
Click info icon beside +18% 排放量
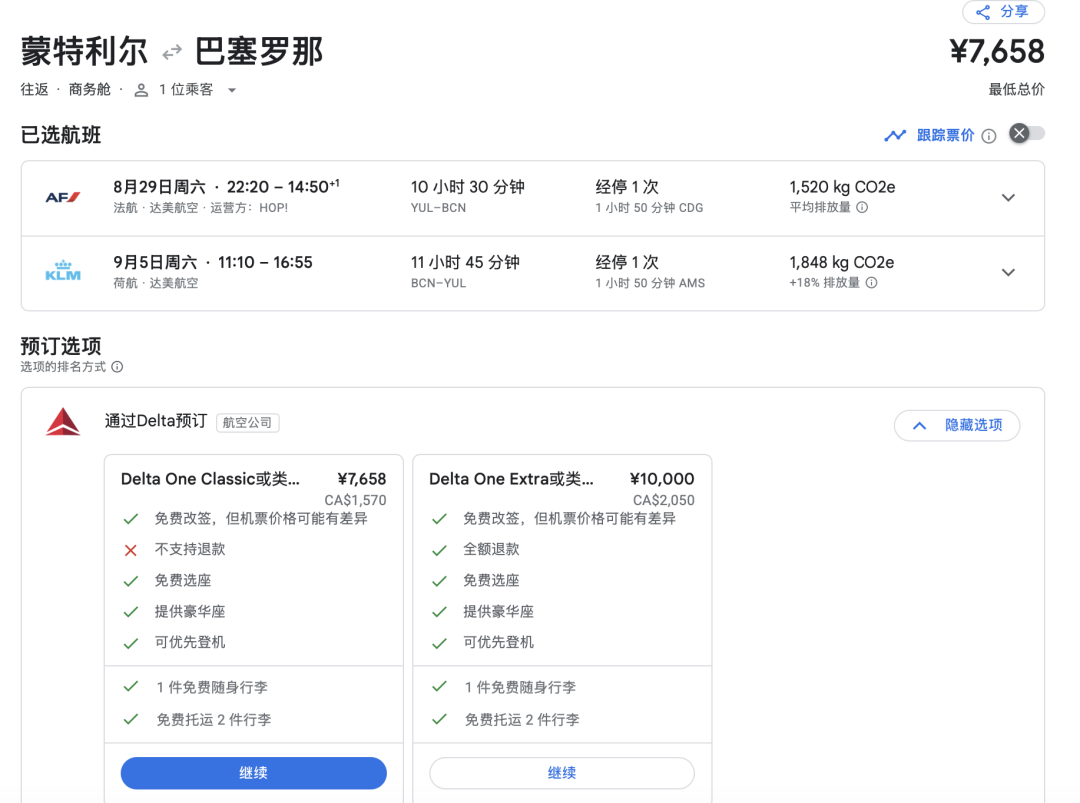tap(871, 283)
